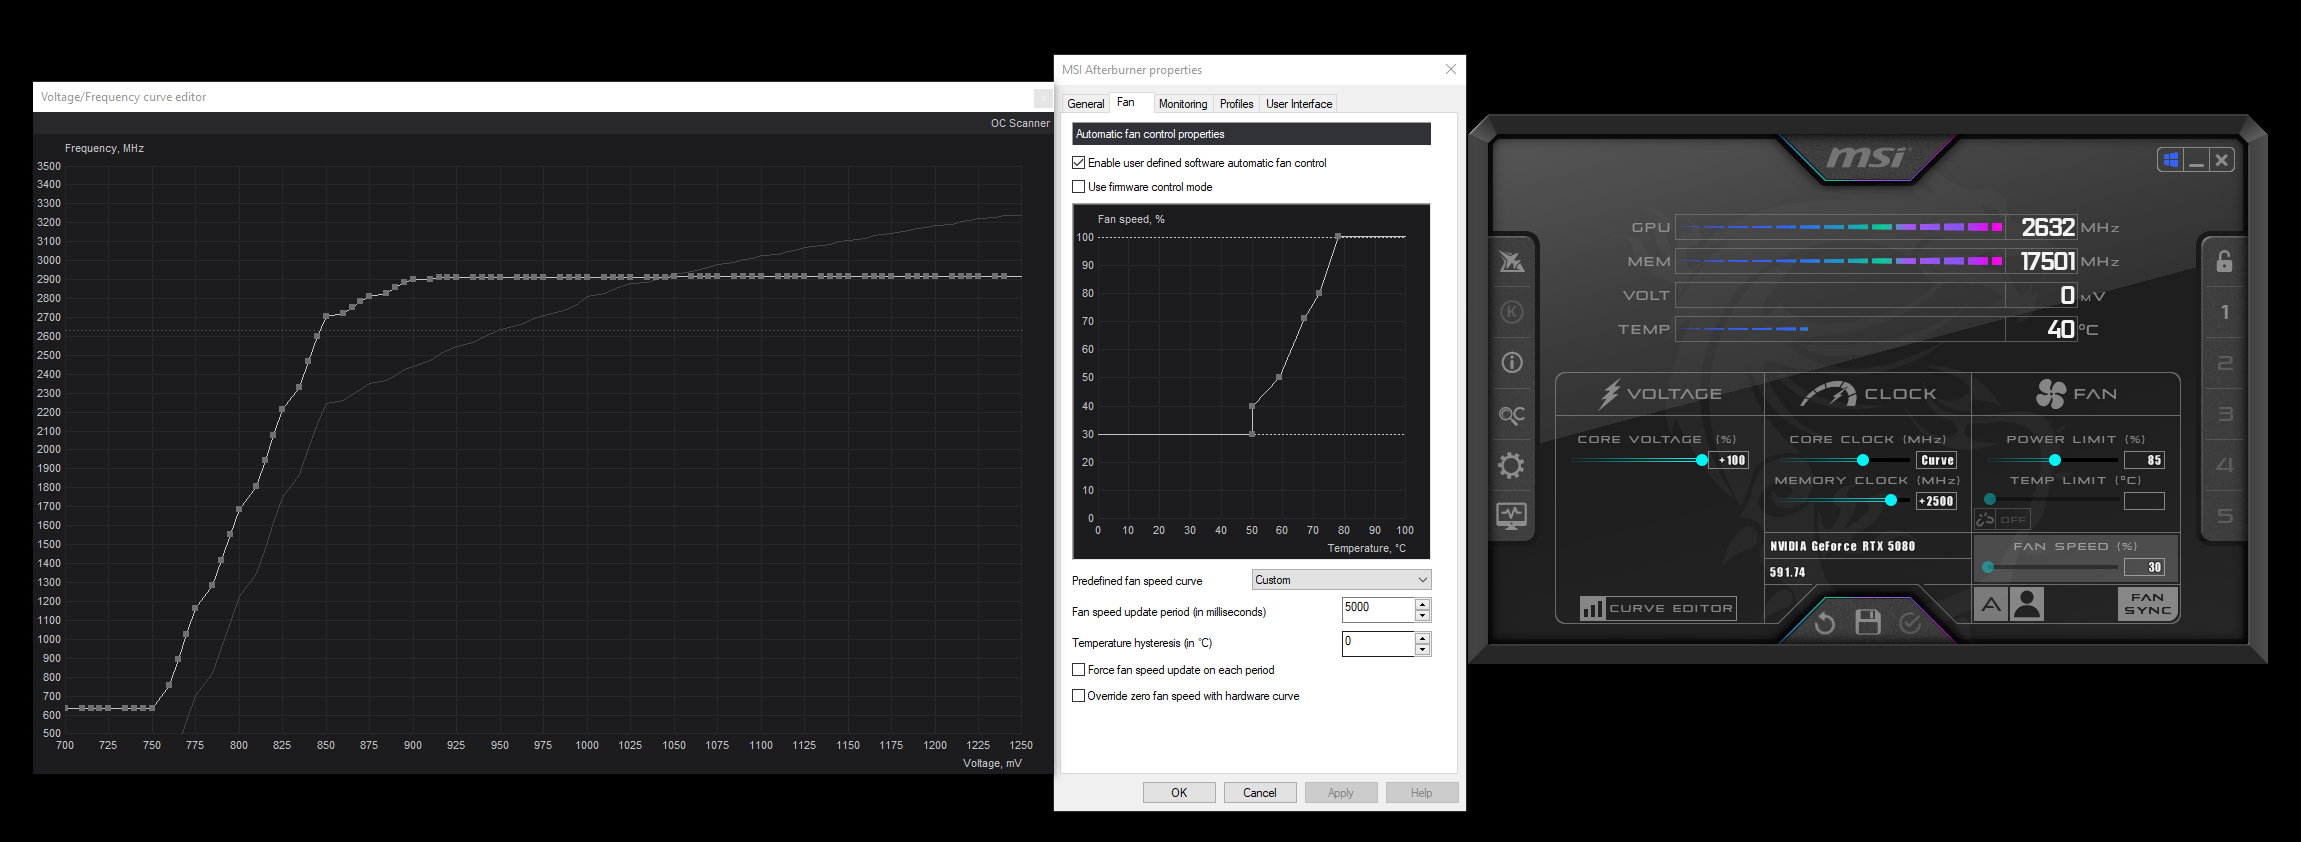Viewport: 2301px width, 842px height.
Task: Check override zero fan speed with hardware curve
Action: (x=1078, y=696)
